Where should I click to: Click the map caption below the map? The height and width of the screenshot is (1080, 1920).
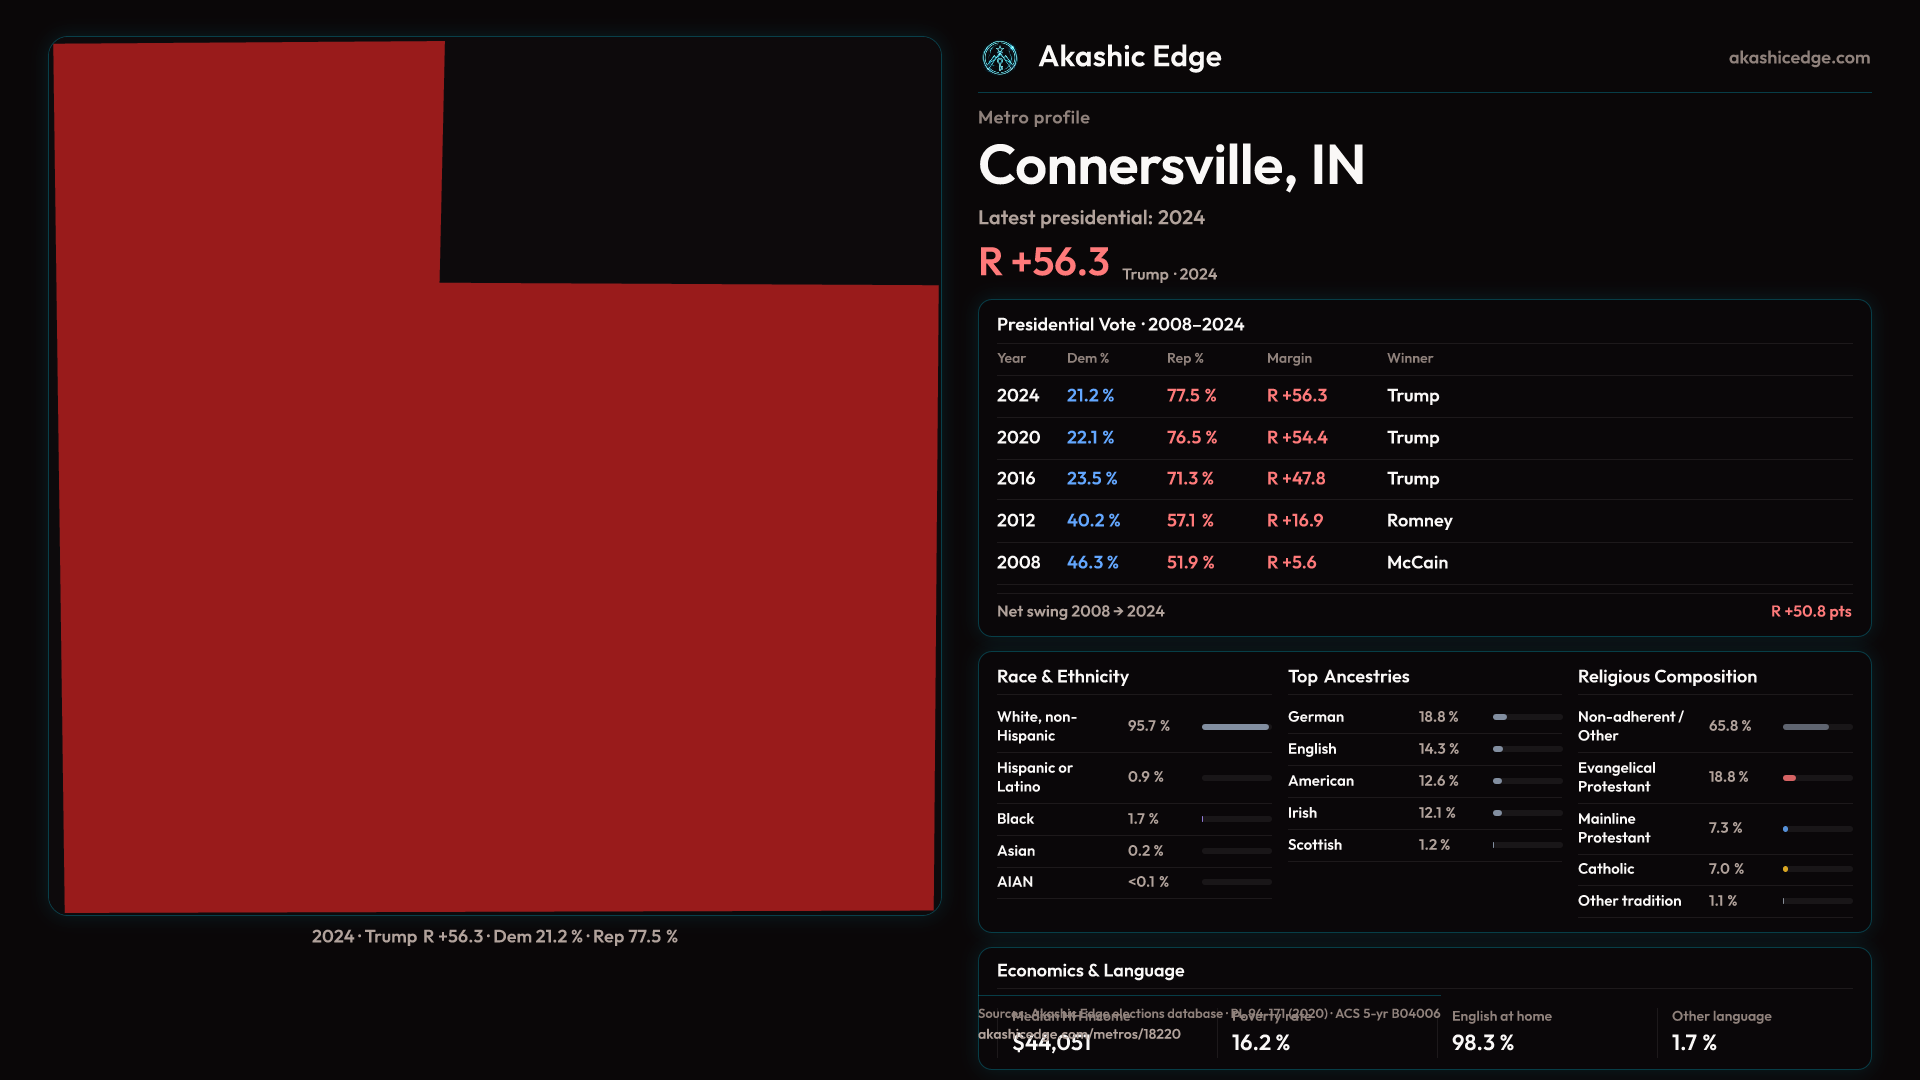point(494,937)
